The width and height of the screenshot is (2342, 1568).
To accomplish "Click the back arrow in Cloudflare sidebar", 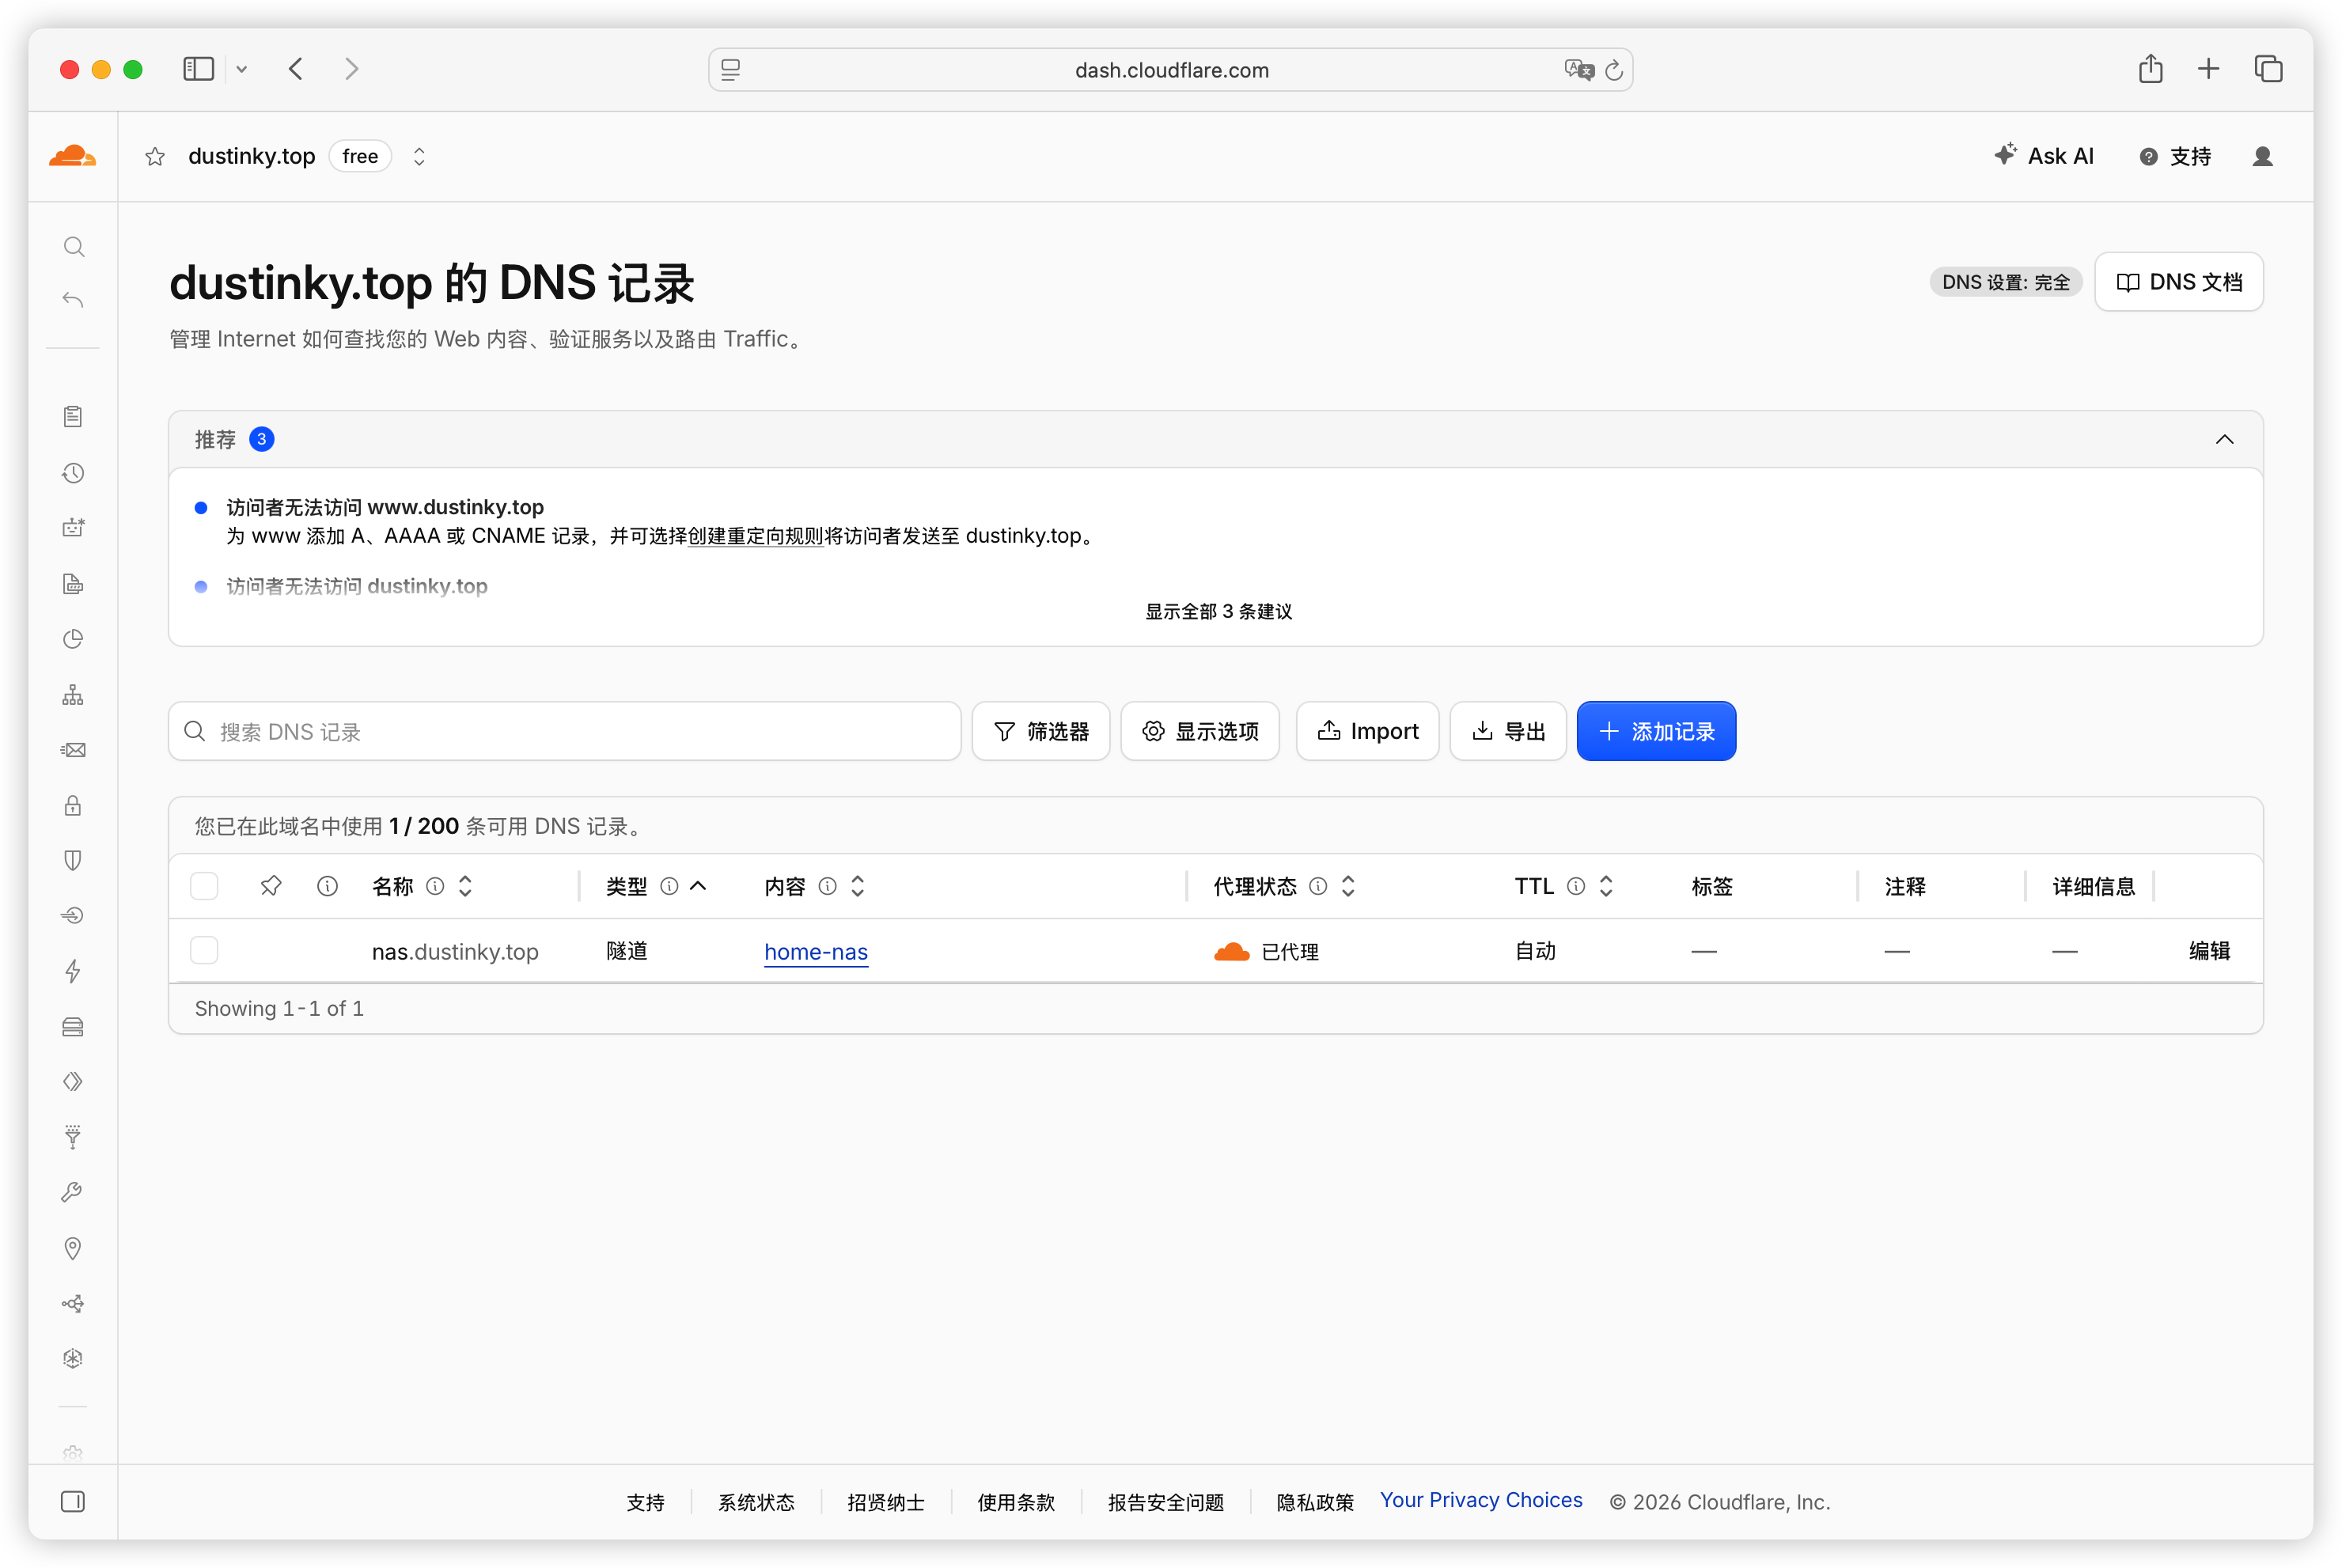I will [73, 300].
